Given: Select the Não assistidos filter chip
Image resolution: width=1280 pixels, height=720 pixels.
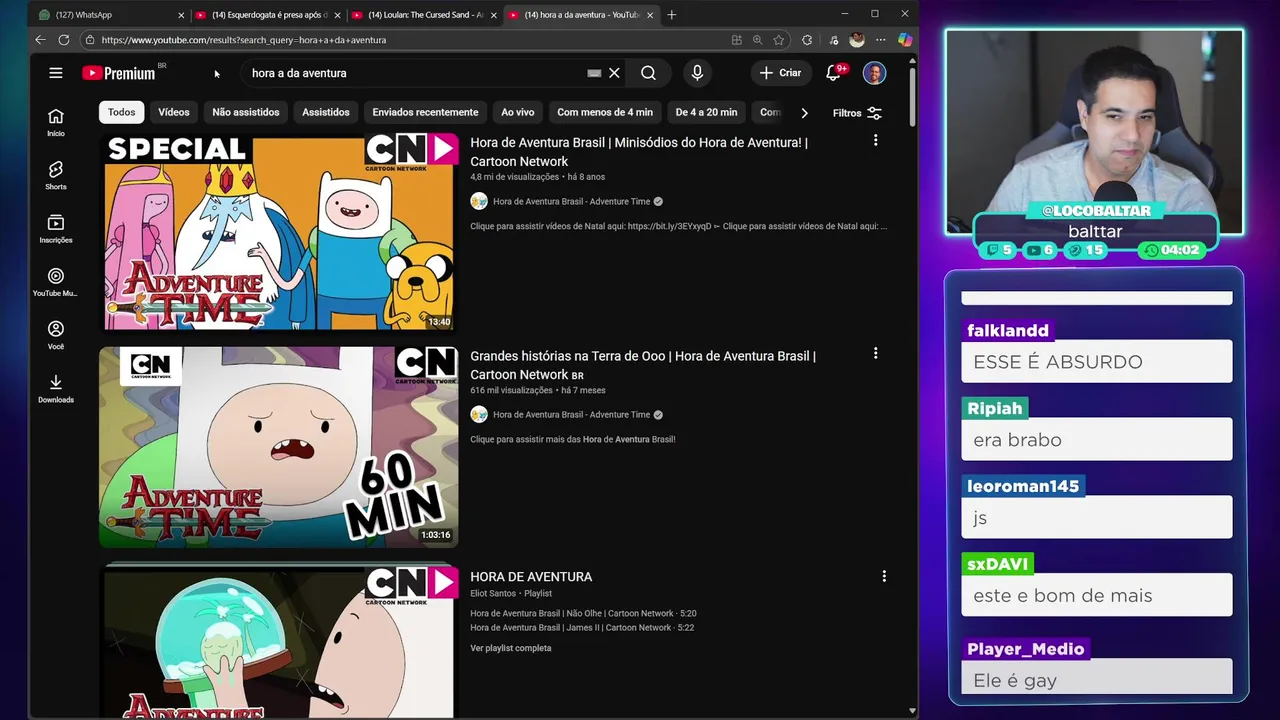Looking at the screenshot, I should tap(246, 112).
